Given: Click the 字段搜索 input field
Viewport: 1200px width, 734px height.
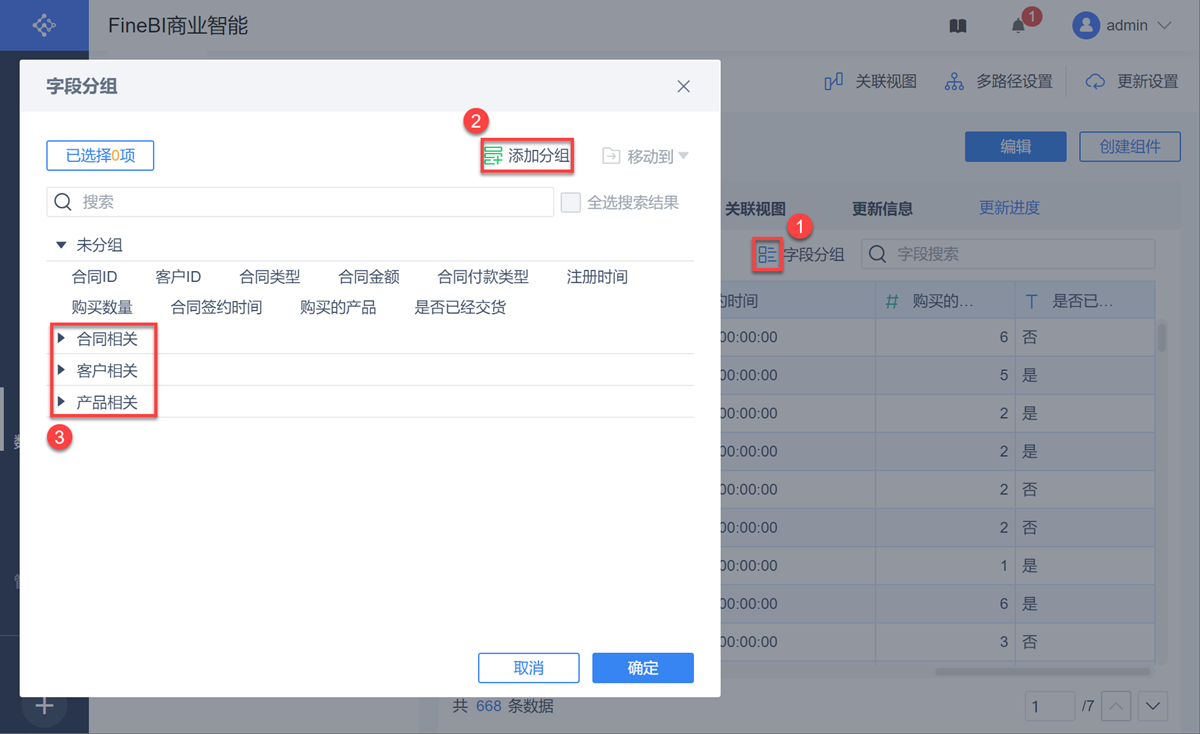Looking at the screenshot, I should (1008, 254).
